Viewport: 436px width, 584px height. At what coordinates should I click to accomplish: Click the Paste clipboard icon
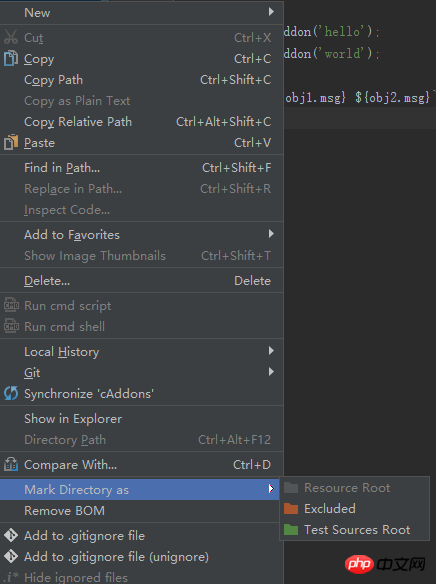[x=11, y=142]
